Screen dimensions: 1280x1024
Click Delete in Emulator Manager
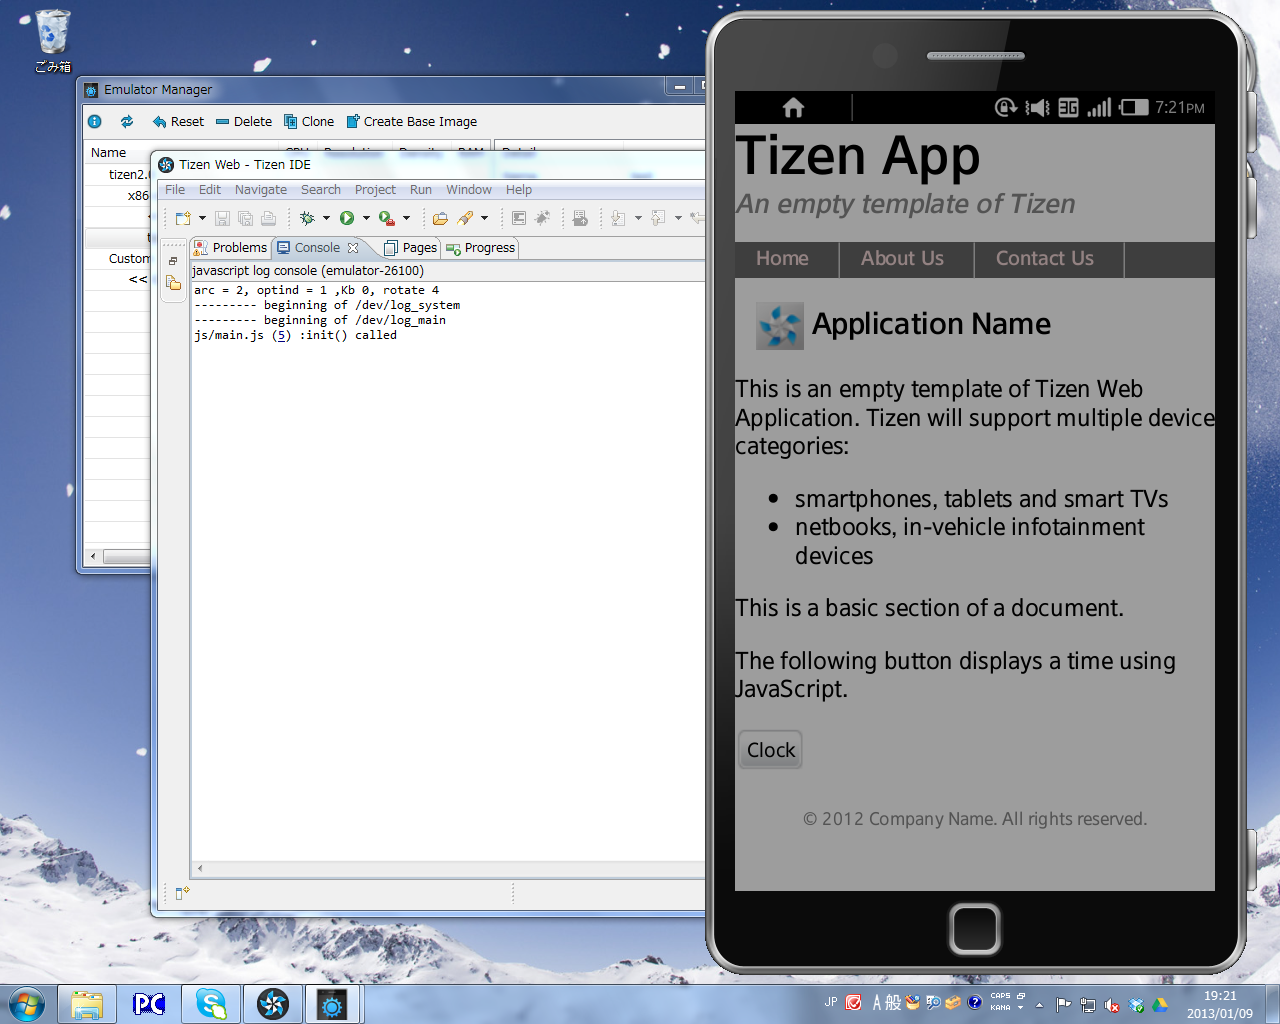(244, 122)
